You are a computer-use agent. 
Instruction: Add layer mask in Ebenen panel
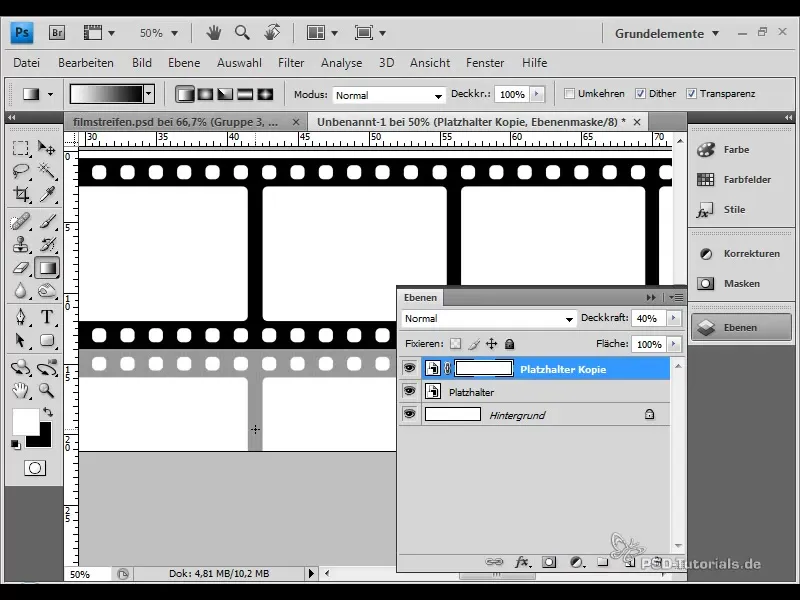549,562
